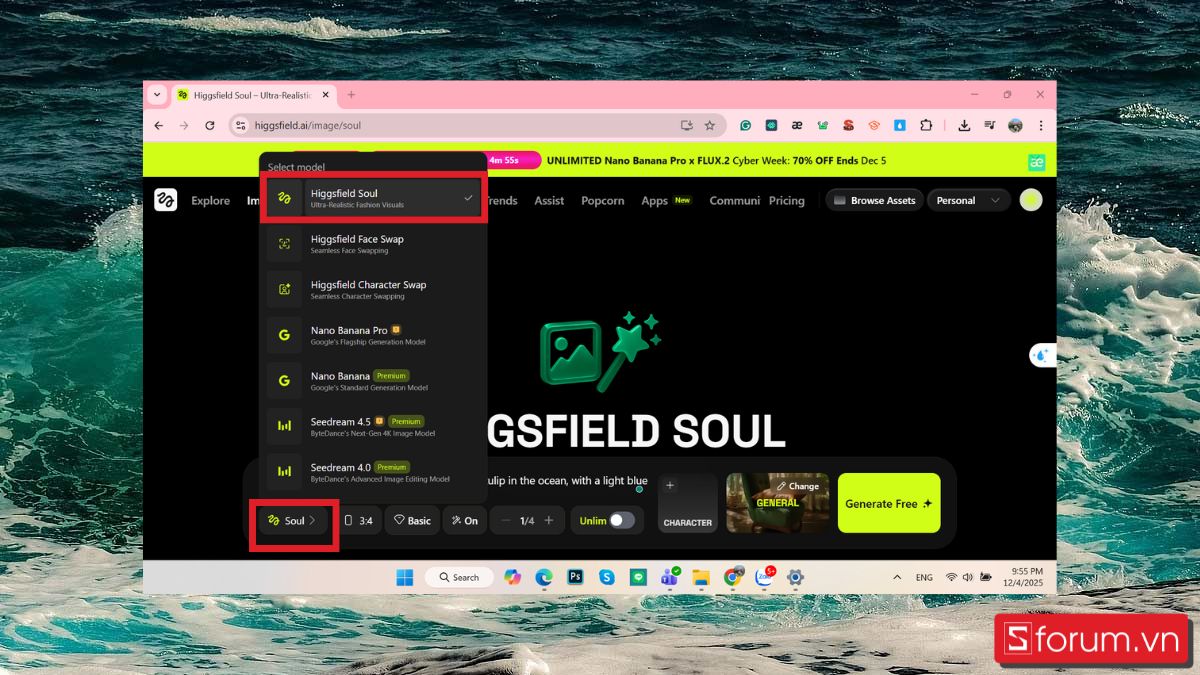1200x675 pixels.
Task: Click the Cyber Week promo banner text
Action: (x=716, y=160)
